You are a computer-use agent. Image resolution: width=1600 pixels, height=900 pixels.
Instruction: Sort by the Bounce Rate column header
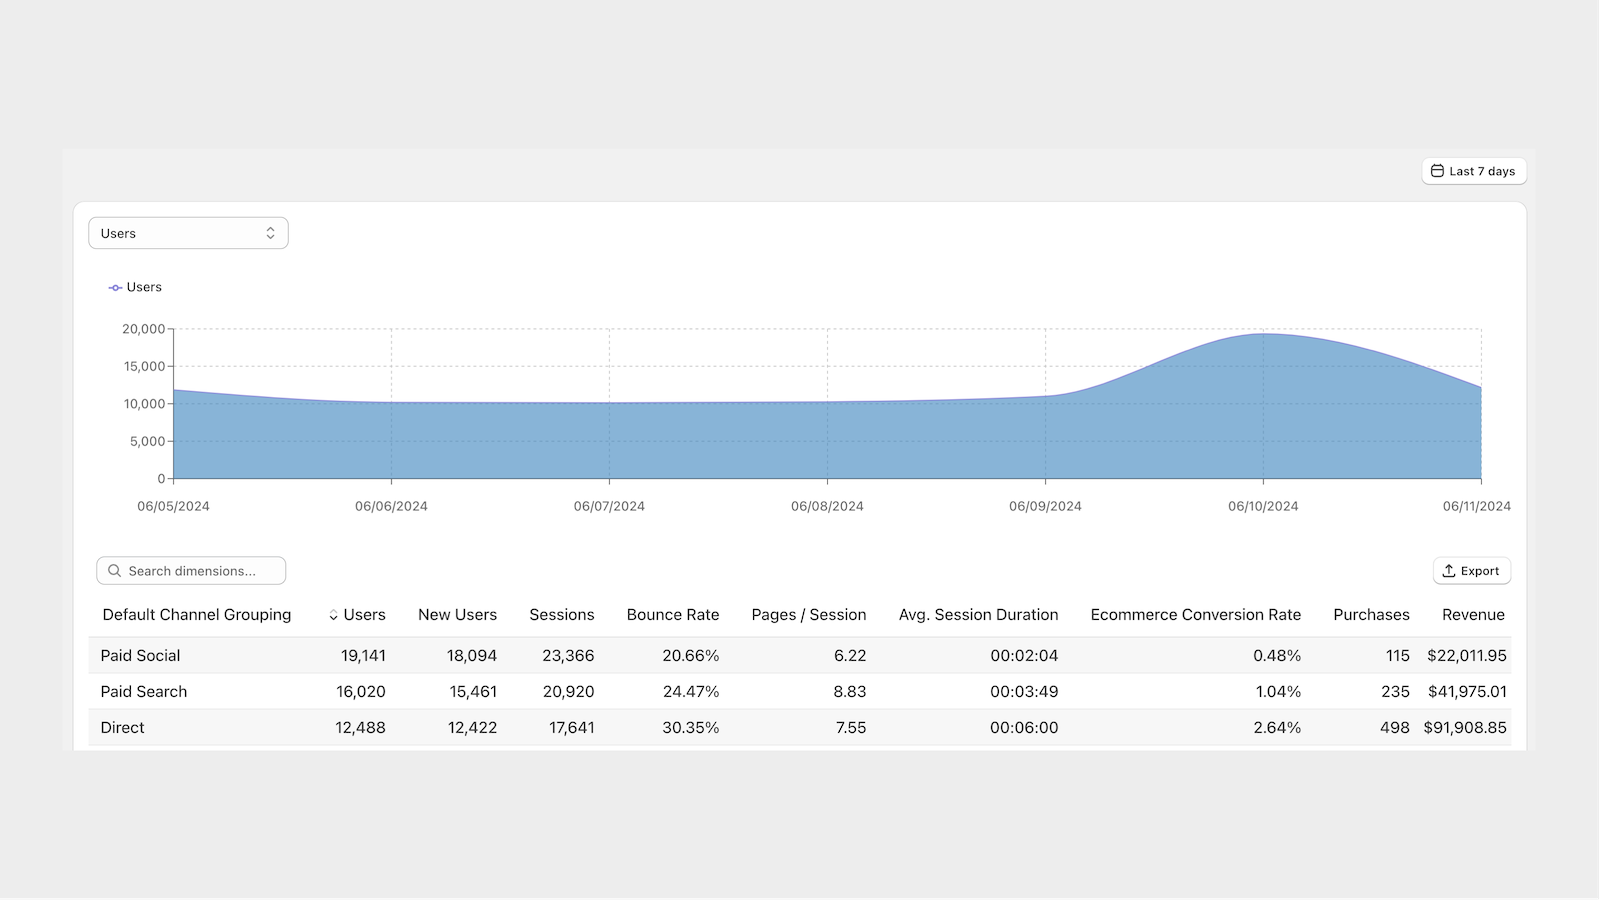[673, 615]
